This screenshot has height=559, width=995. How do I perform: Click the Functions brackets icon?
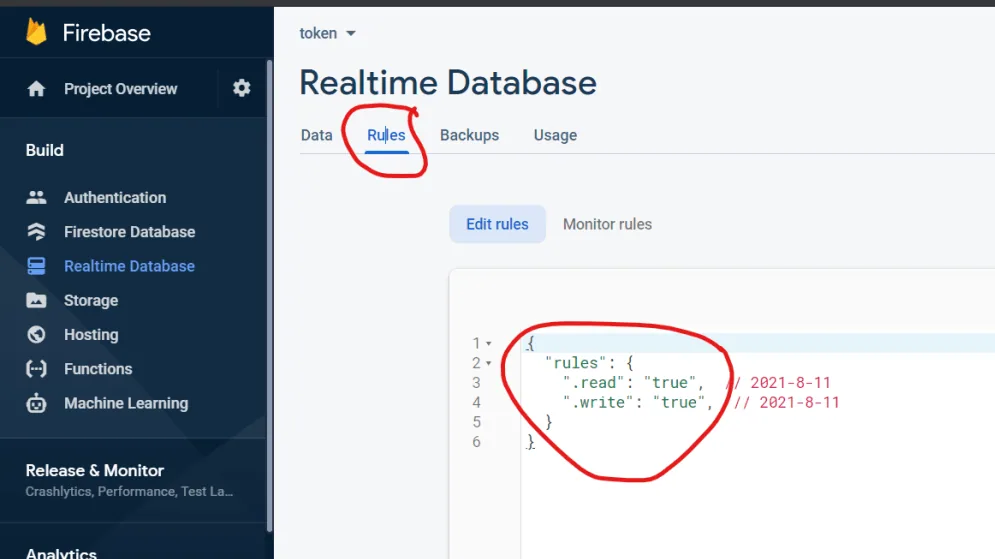[x=36, y=369]
